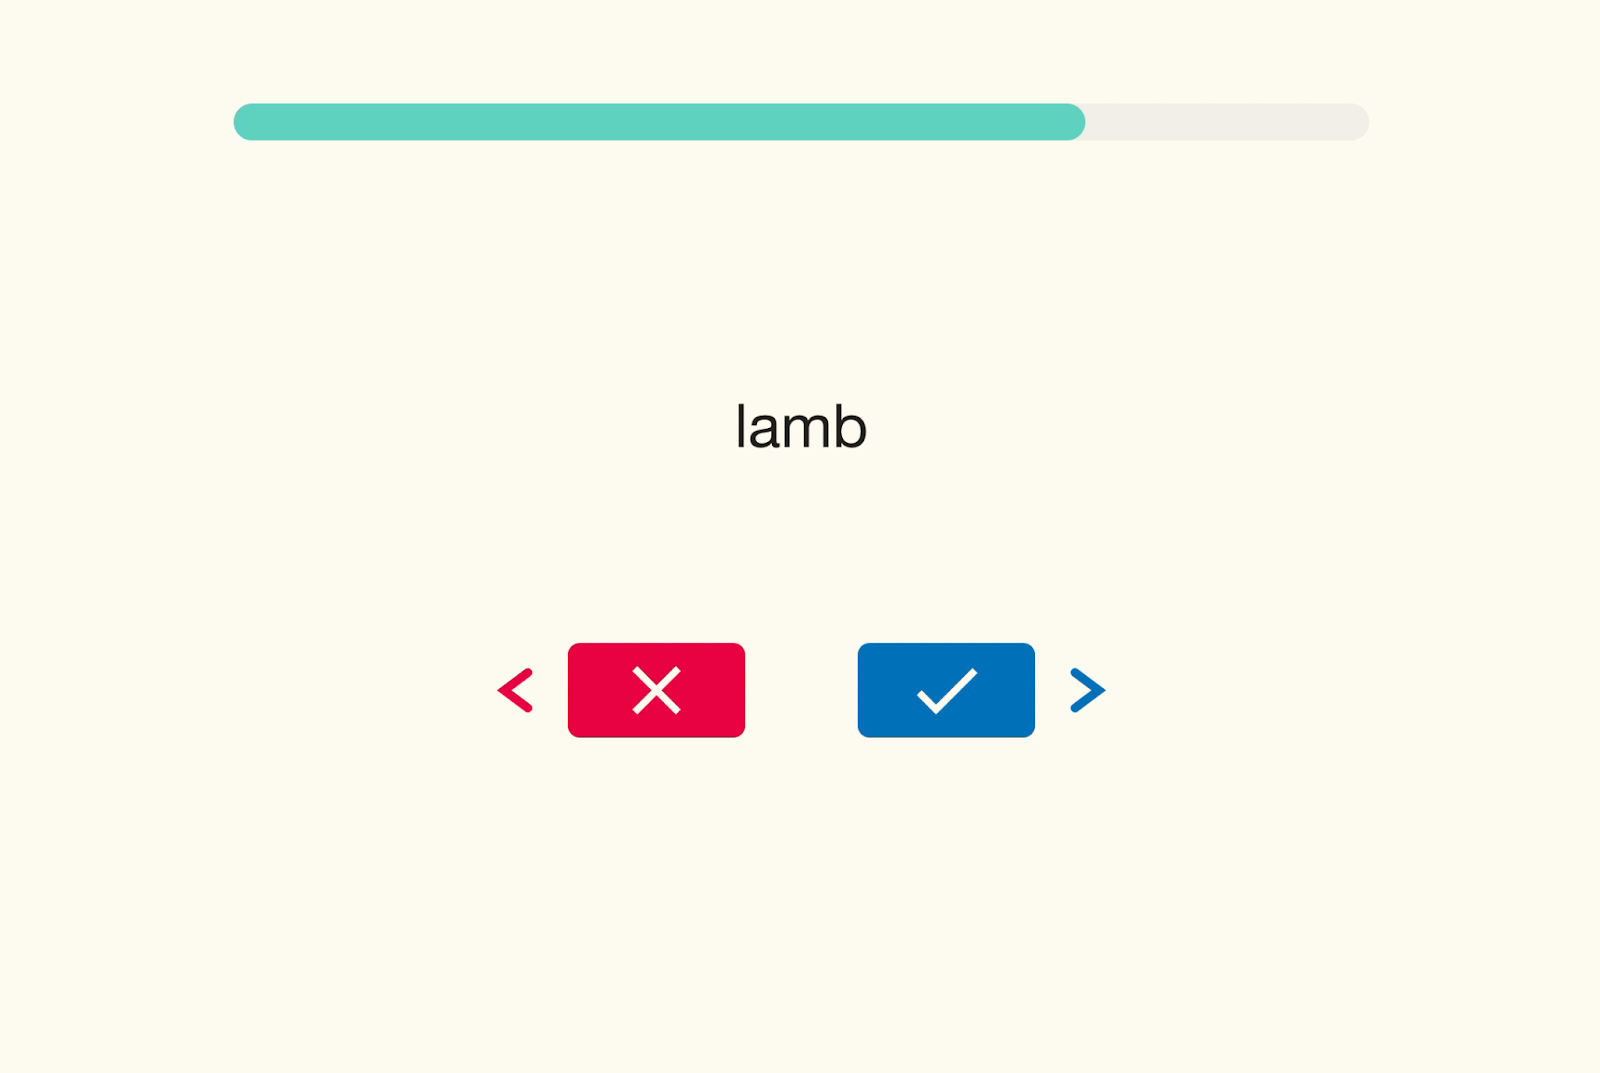Mark "lamb" as correct with blue check

946,690
